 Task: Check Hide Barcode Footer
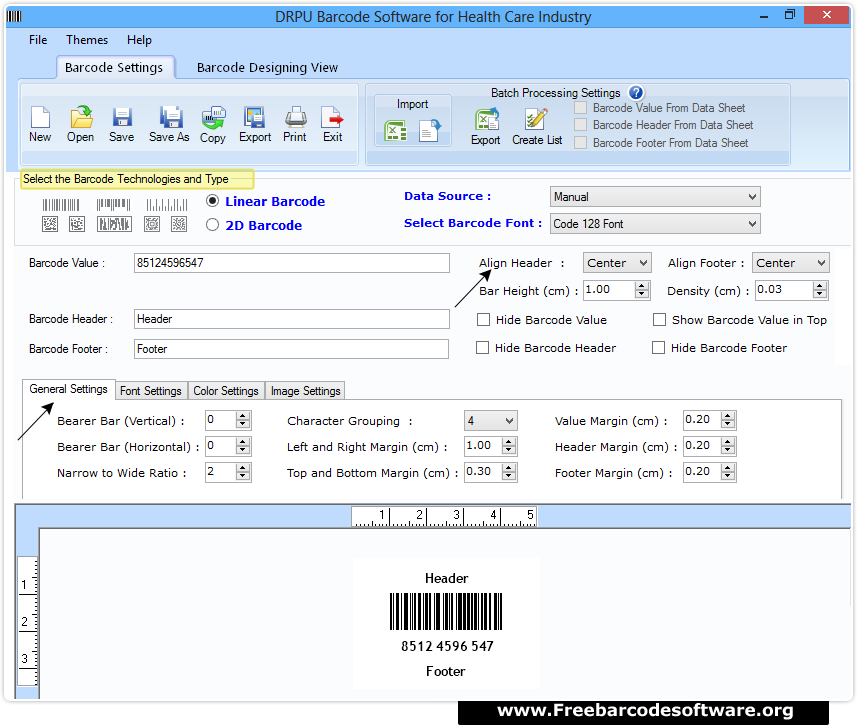click(x=658, y=347)
